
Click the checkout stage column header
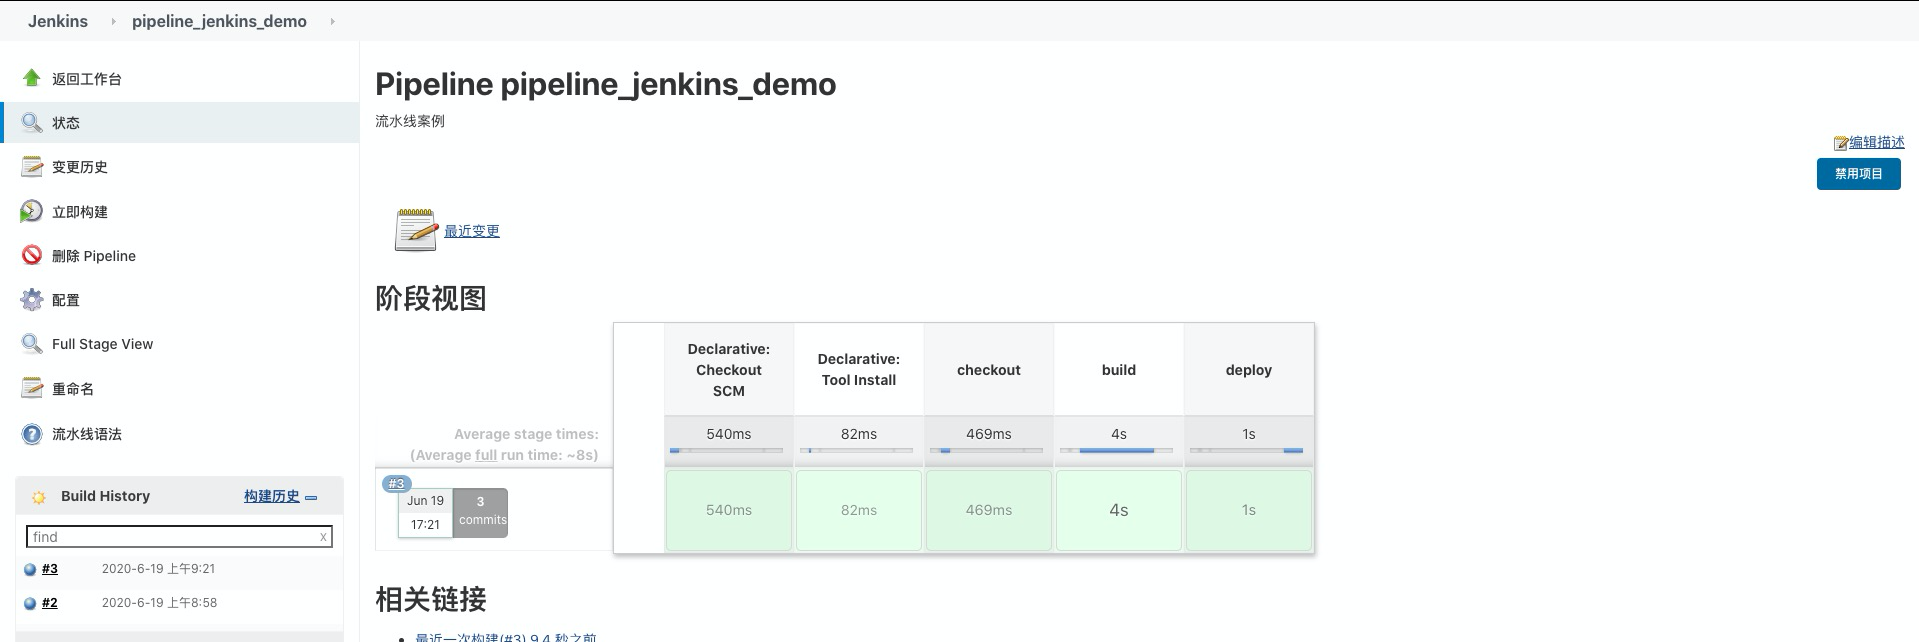pos(989,370)
